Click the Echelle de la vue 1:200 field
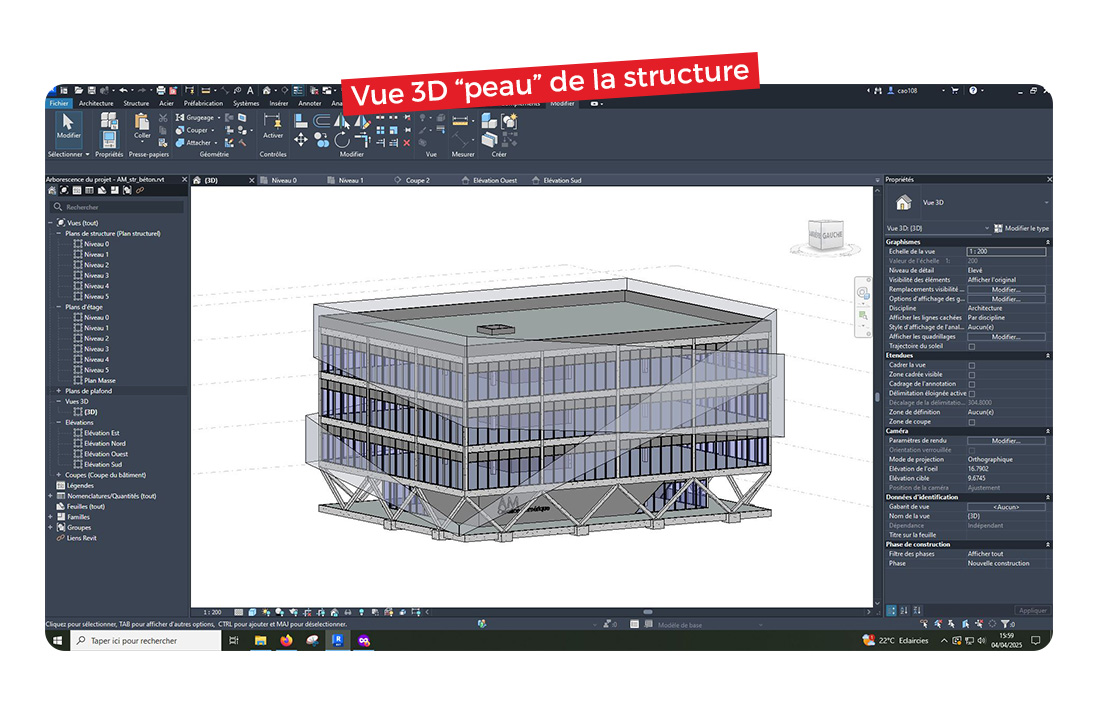 pos(1006,251)
